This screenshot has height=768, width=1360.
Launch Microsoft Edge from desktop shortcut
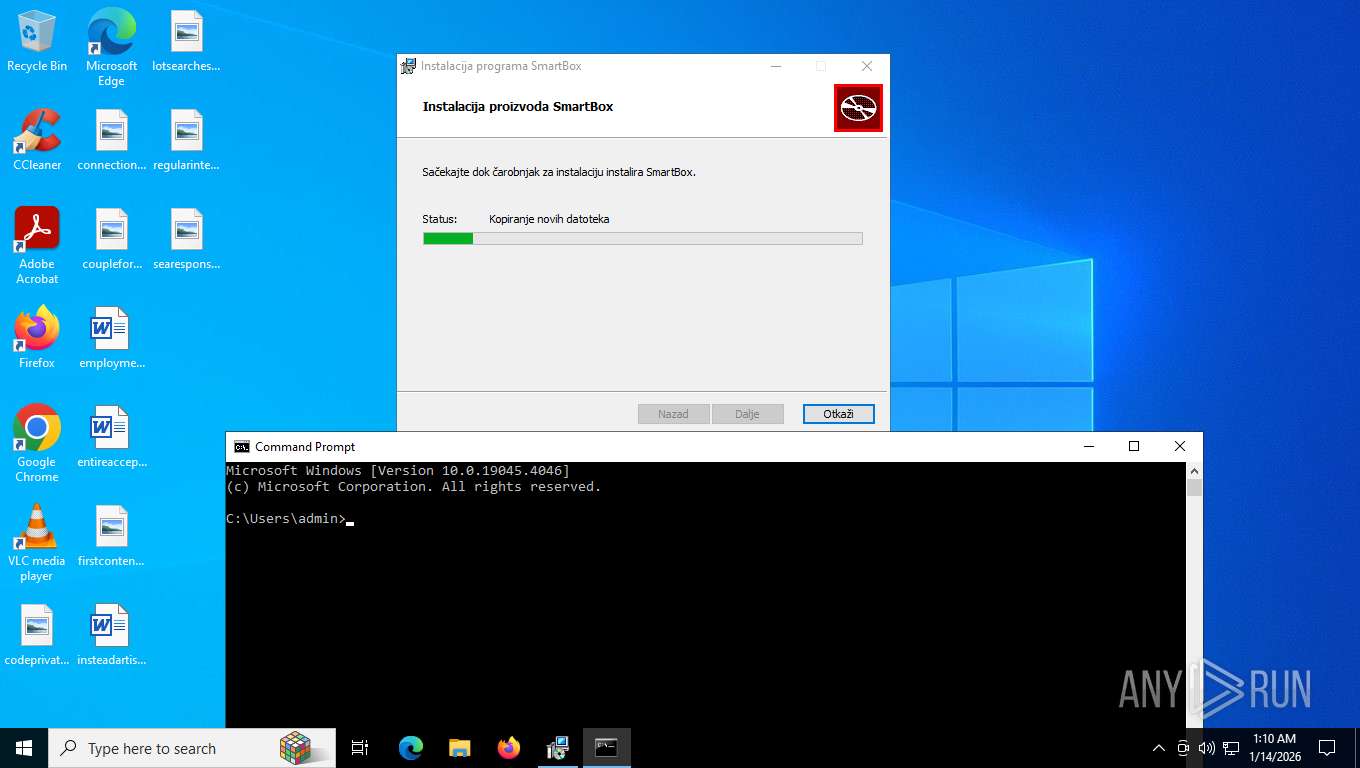[111, 47]
